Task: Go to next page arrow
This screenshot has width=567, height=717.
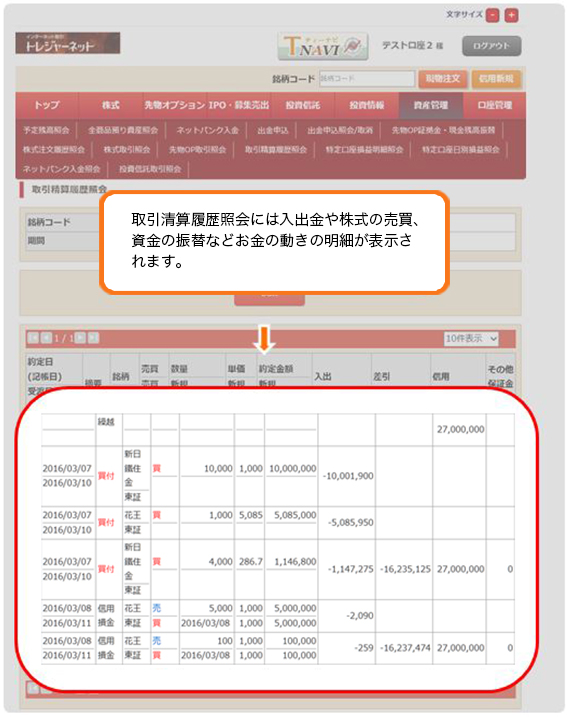Action: (x=80, y=338)
